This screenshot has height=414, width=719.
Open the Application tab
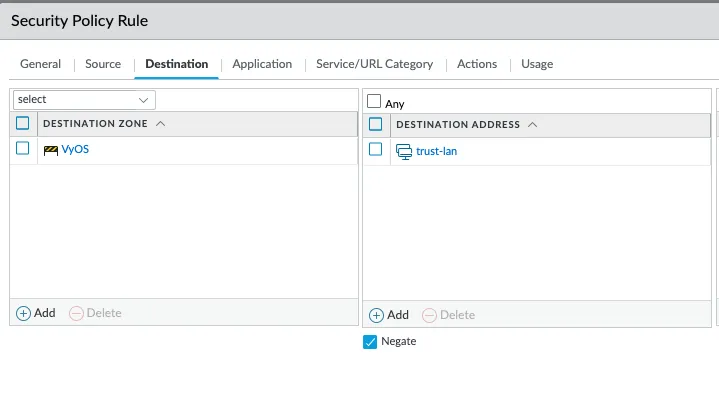(x=262, y=64)
